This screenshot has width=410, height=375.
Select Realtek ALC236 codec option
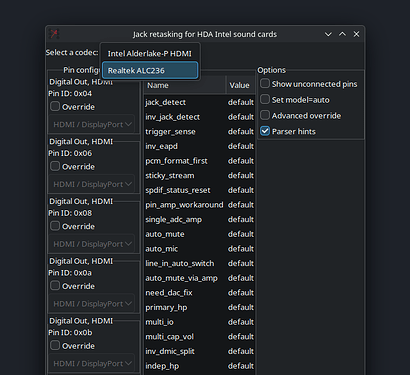click(150, 70)
